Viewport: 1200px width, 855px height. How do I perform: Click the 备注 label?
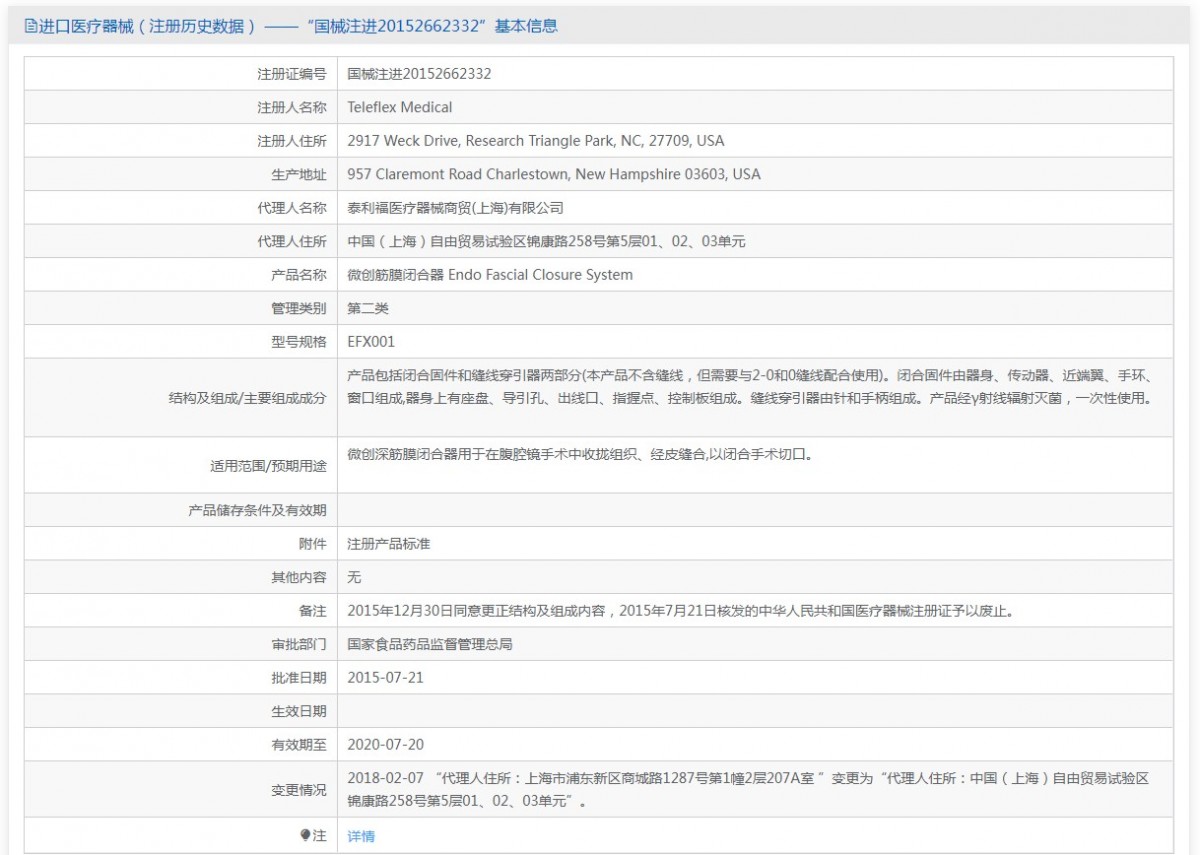313,611
